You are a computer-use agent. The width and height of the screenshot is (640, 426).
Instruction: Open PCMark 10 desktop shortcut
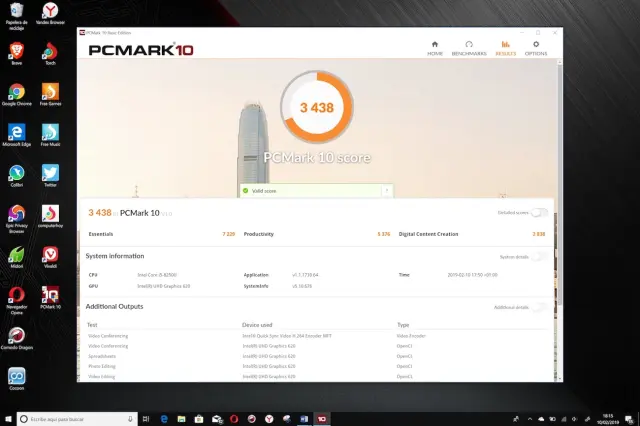tap(50, 295)
